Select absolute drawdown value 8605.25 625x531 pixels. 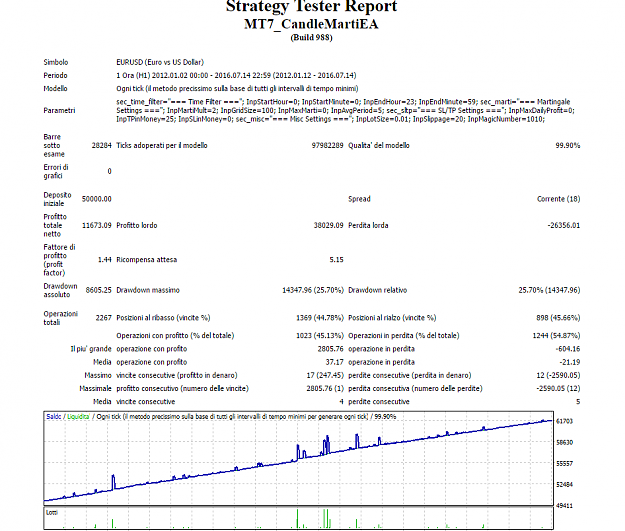coord(98,290)
